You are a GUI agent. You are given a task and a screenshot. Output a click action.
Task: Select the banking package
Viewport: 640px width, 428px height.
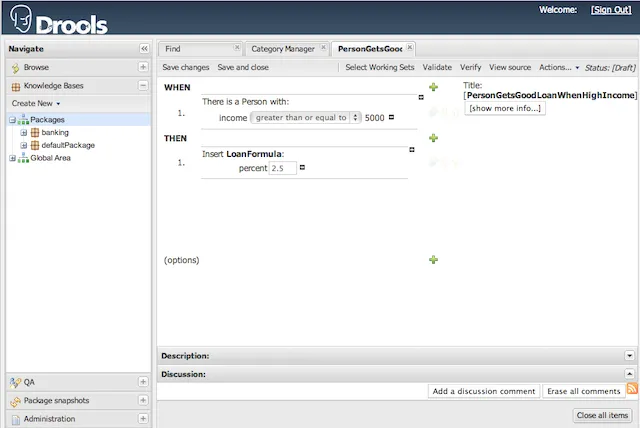coord(55,133)
